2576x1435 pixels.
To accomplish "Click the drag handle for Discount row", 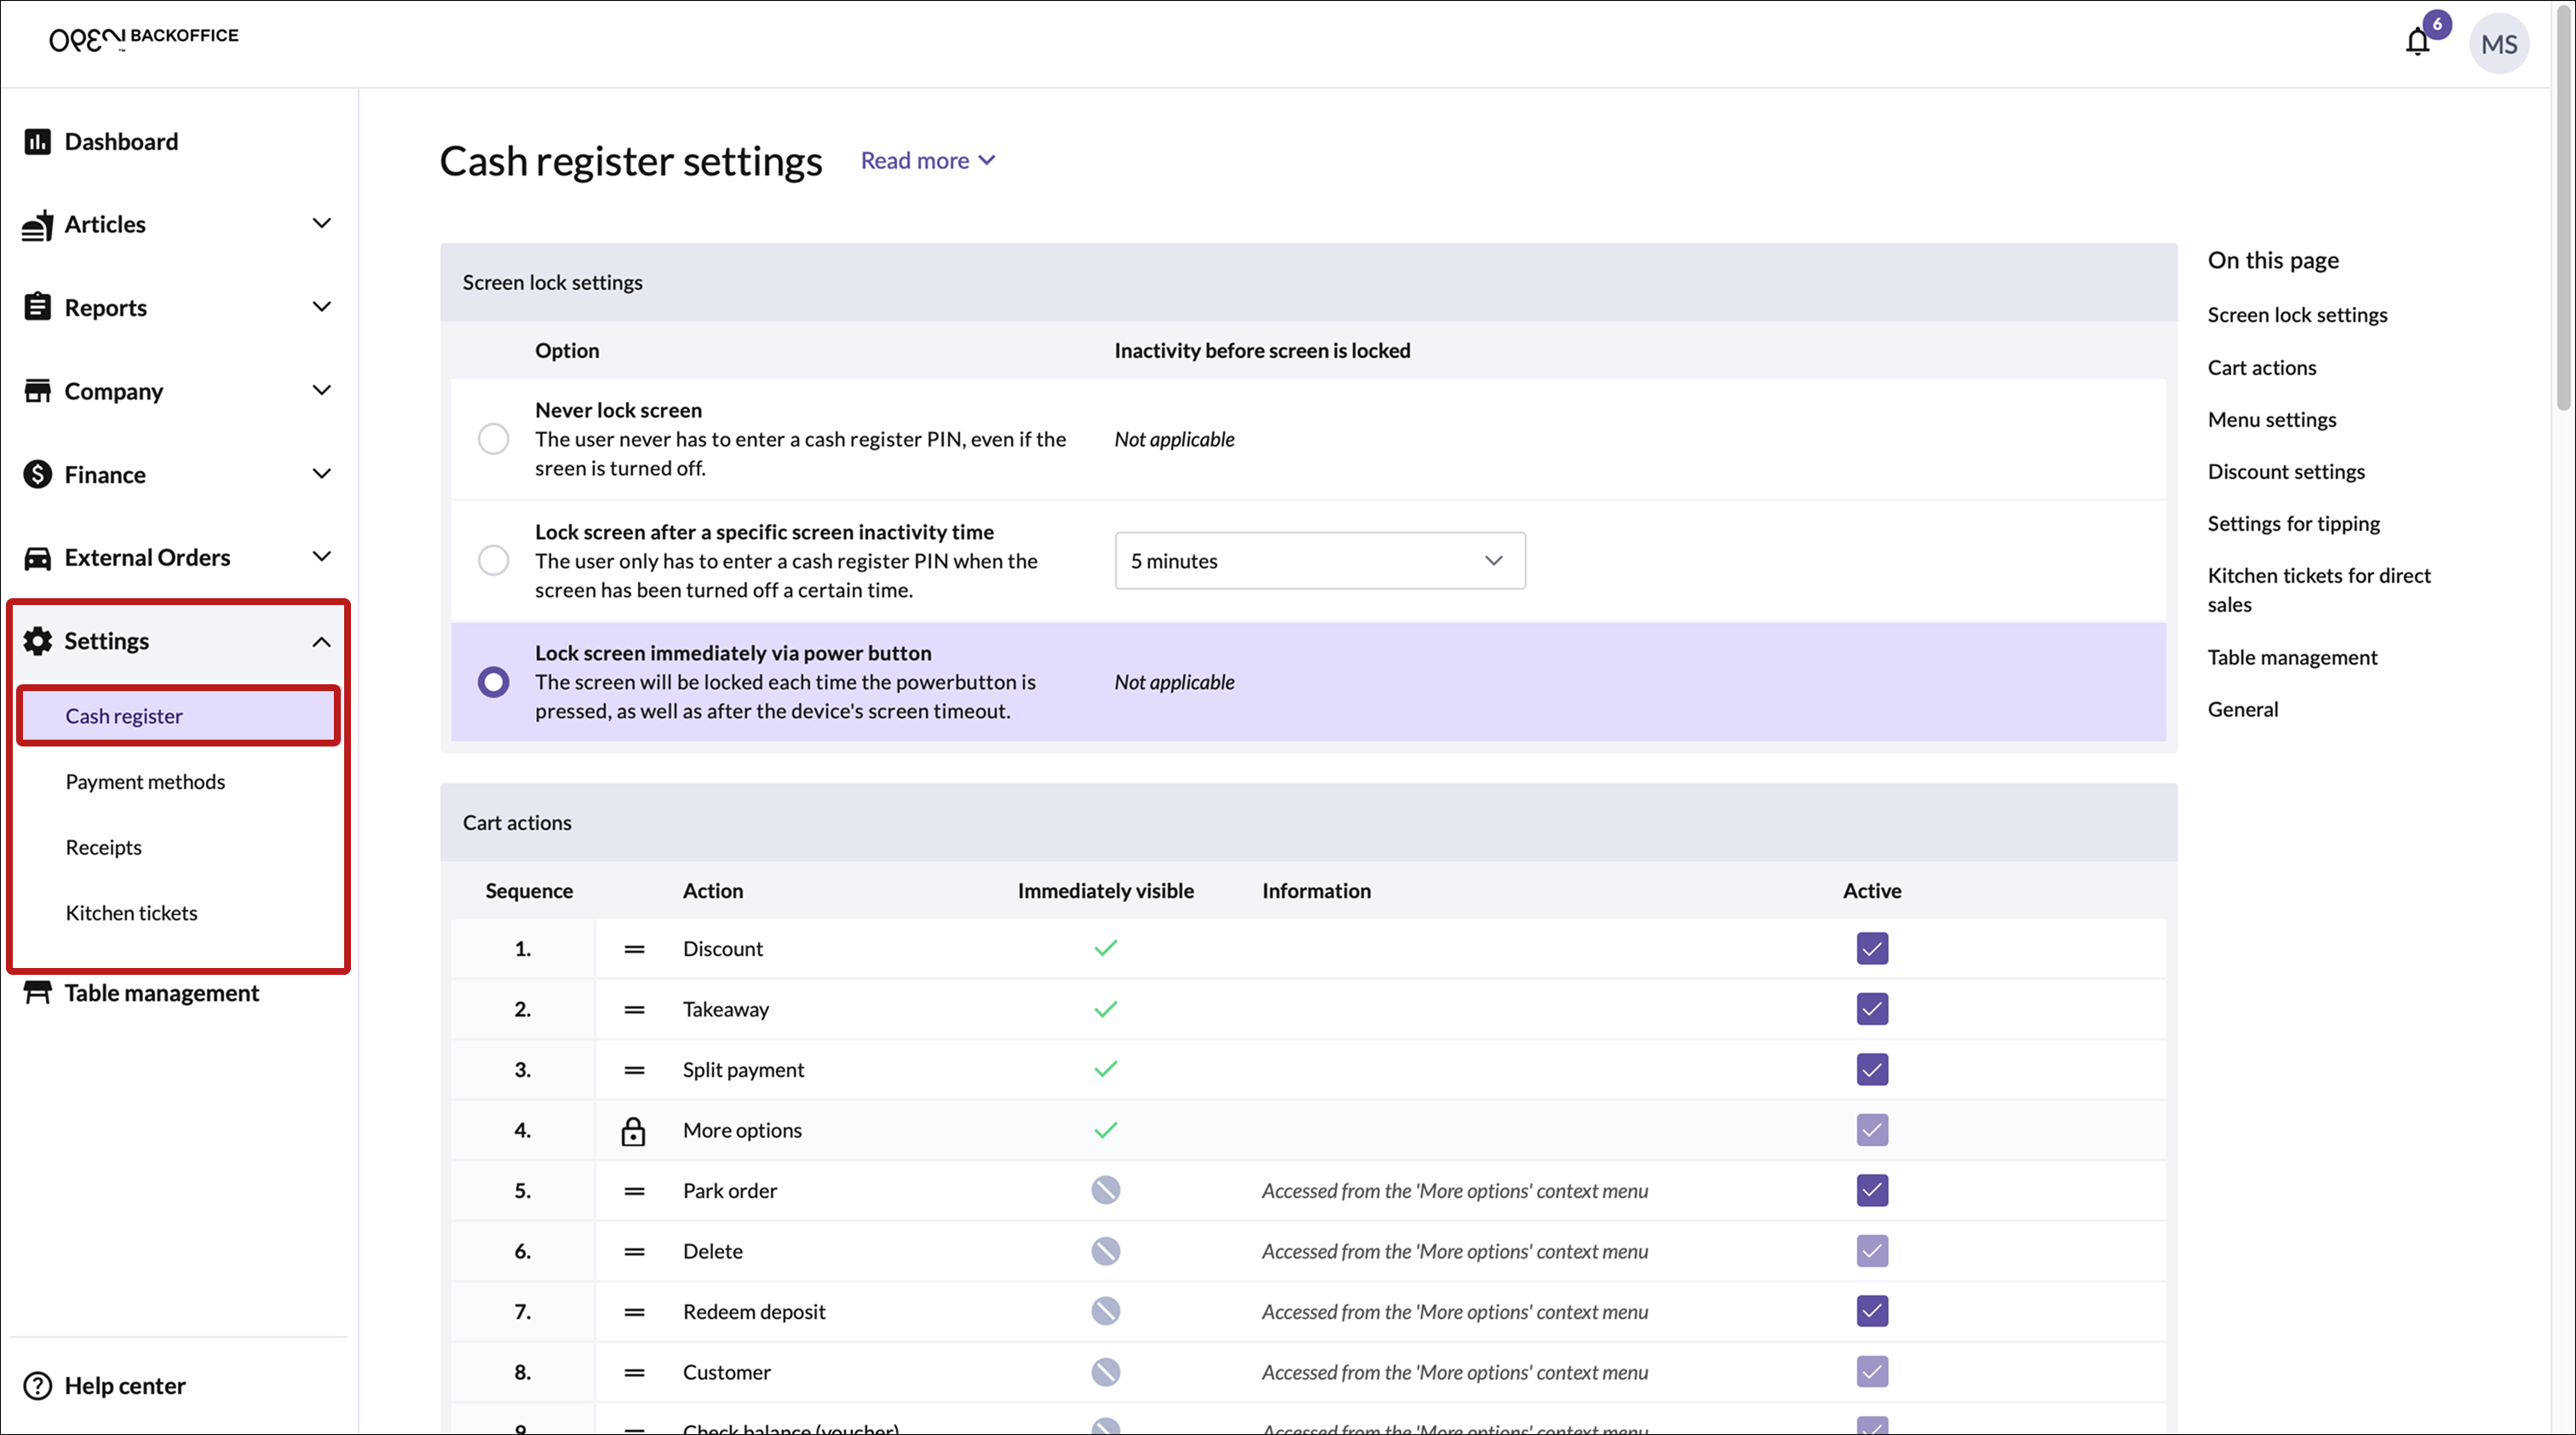I will click(x=634, y=949).
